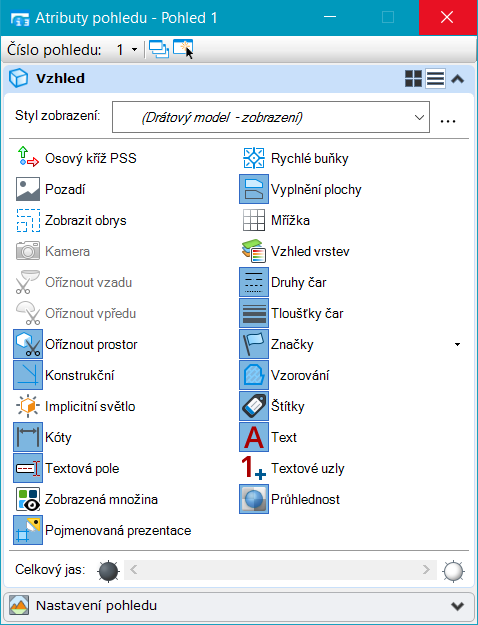Click the Celkový jas brightness slider track
Image resolution: width=478 pixels, height=625 pixels.
280,570
